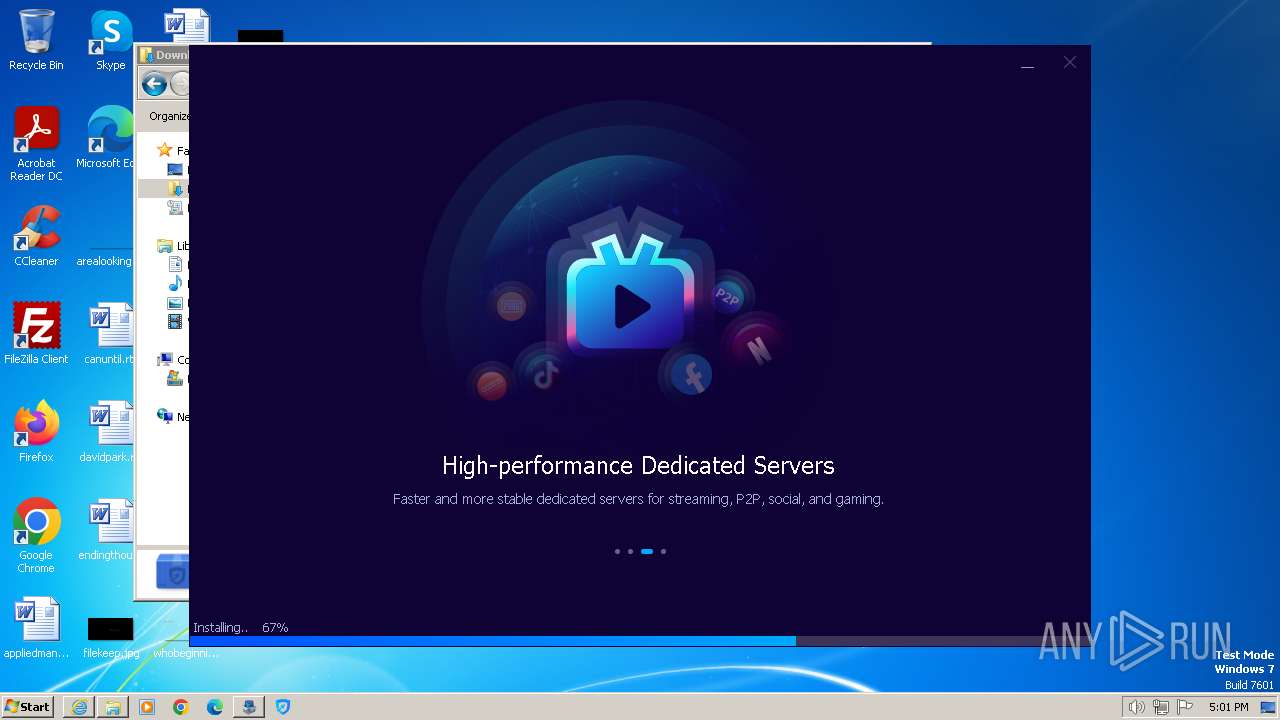Image resolution: width=1280 pixels, height=720 pixels.
Task: Open Internet Explorer from taskbar
Action: pos(79,707)
